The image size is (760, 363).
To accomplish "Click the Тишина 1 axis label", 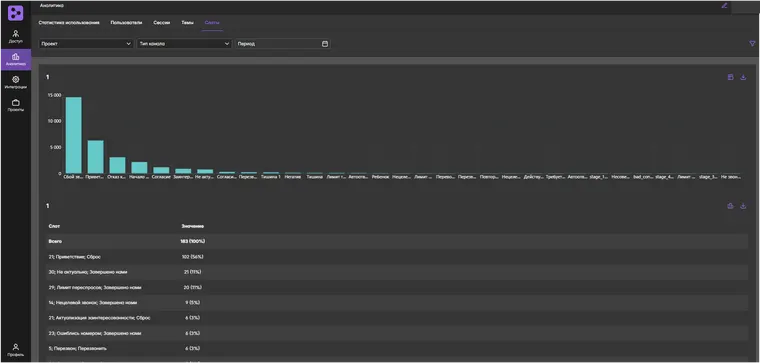I will click(270, 177).
